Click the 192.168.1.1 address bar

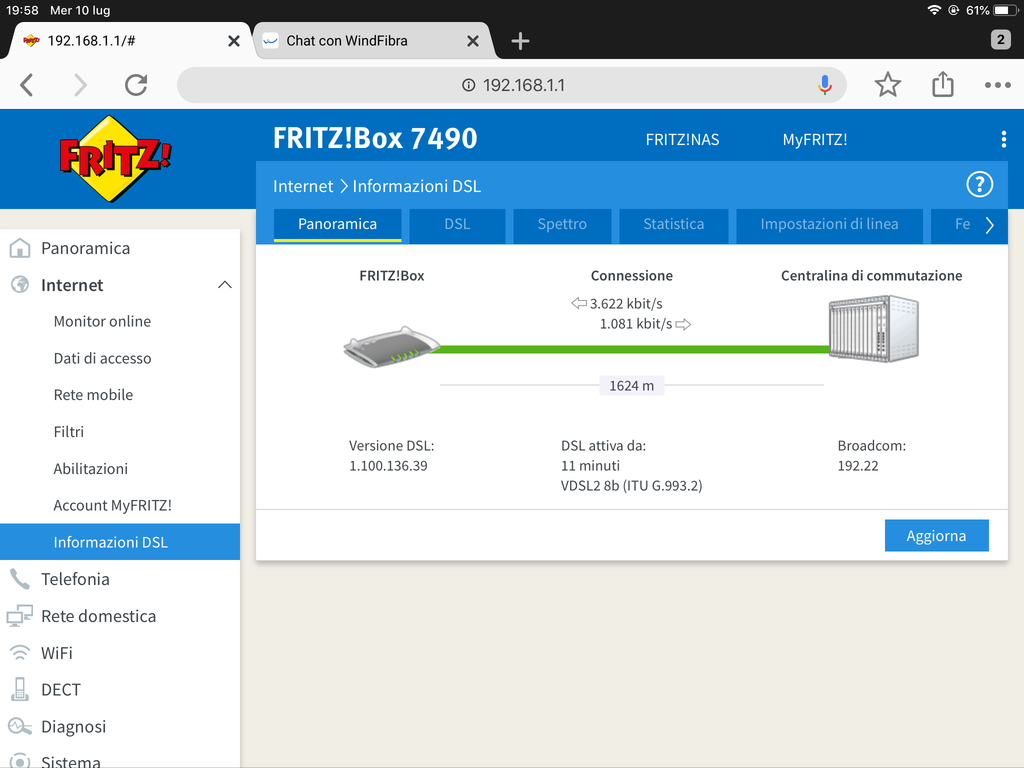coord(511,85)
